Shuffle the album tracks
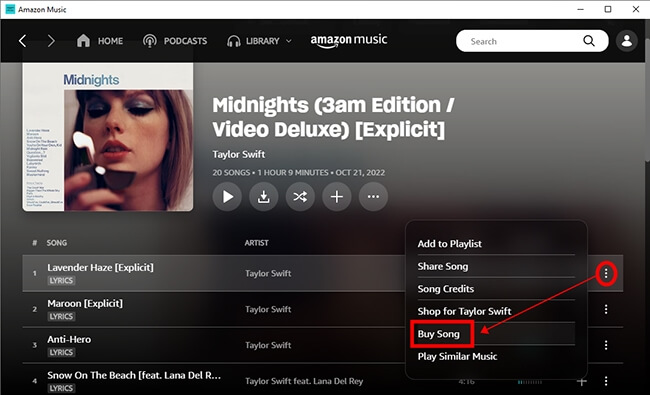 300,197
